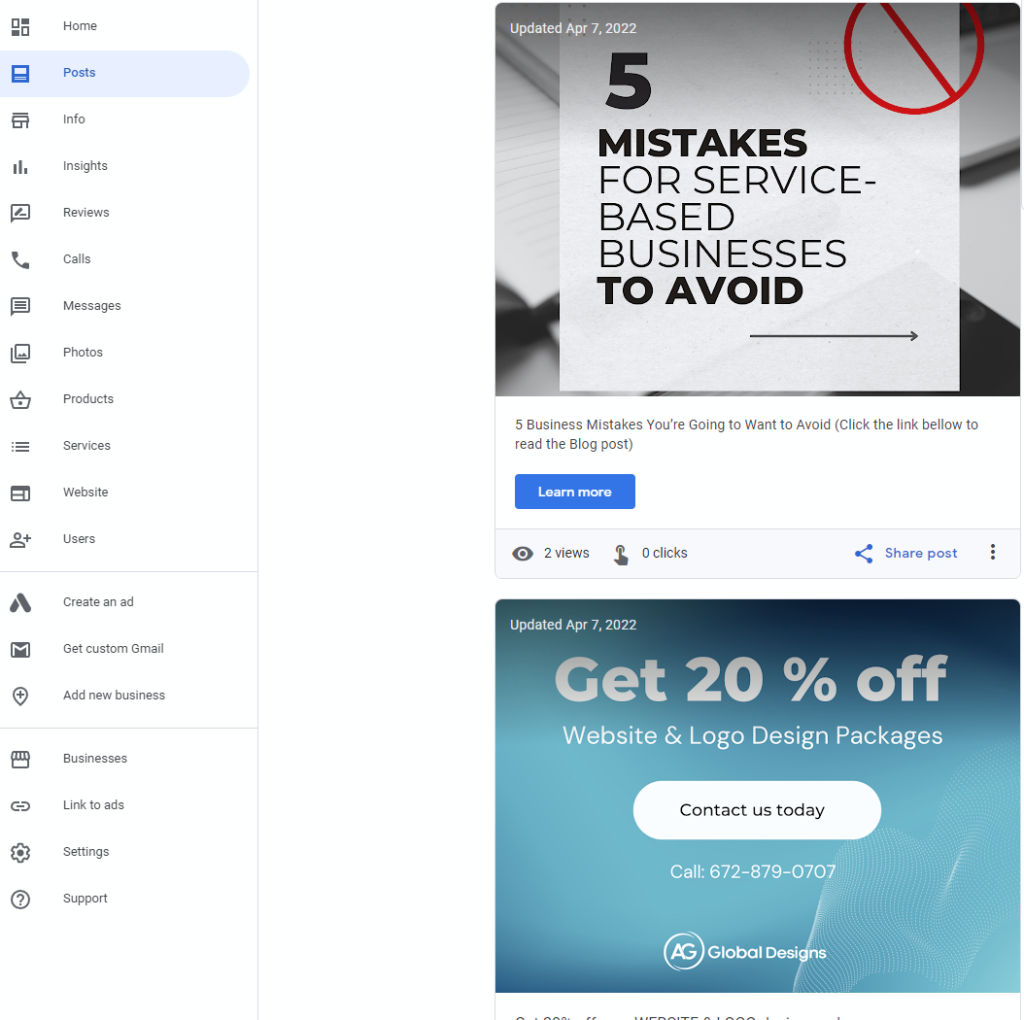Go to the Posts menu item

pos(125,73)
